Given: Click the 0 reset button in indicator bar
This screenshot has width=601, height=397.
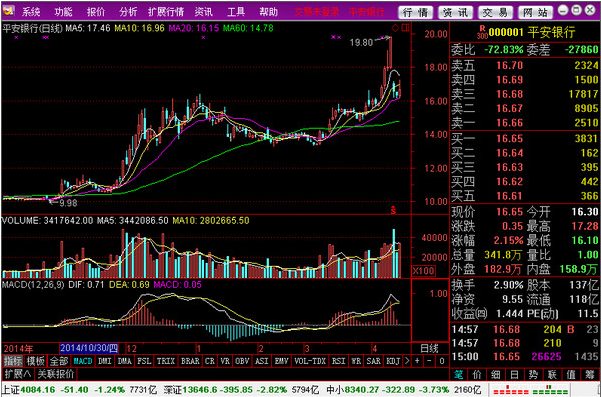Looking at the screenshot, I should click(442, 361).
